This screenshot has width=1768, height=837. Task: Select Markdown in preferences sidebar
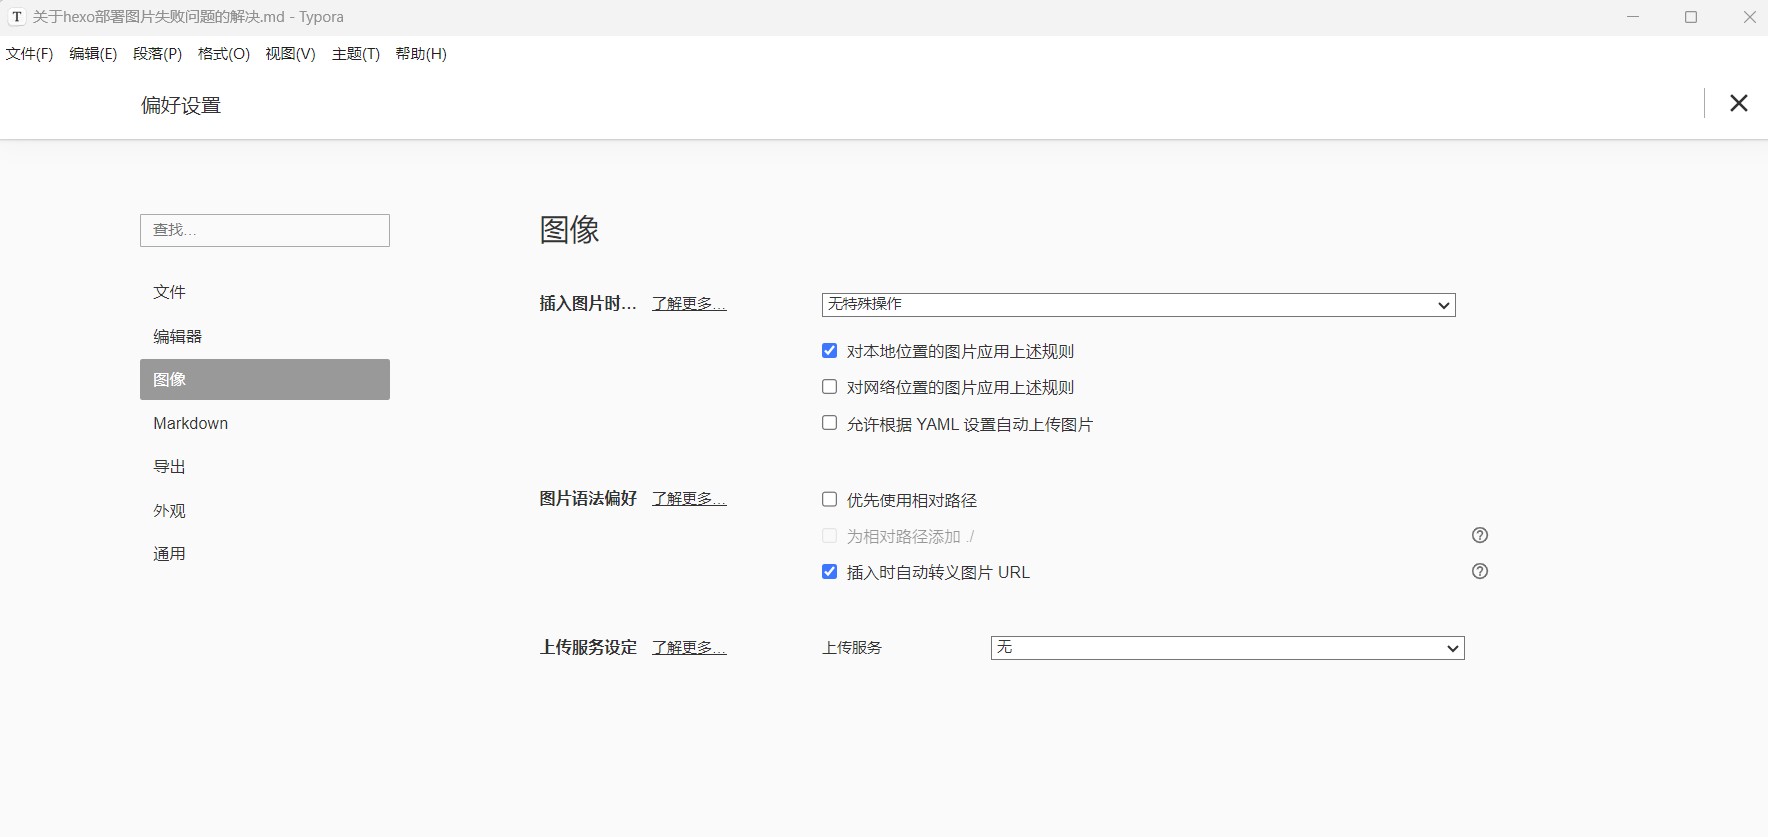265,423
